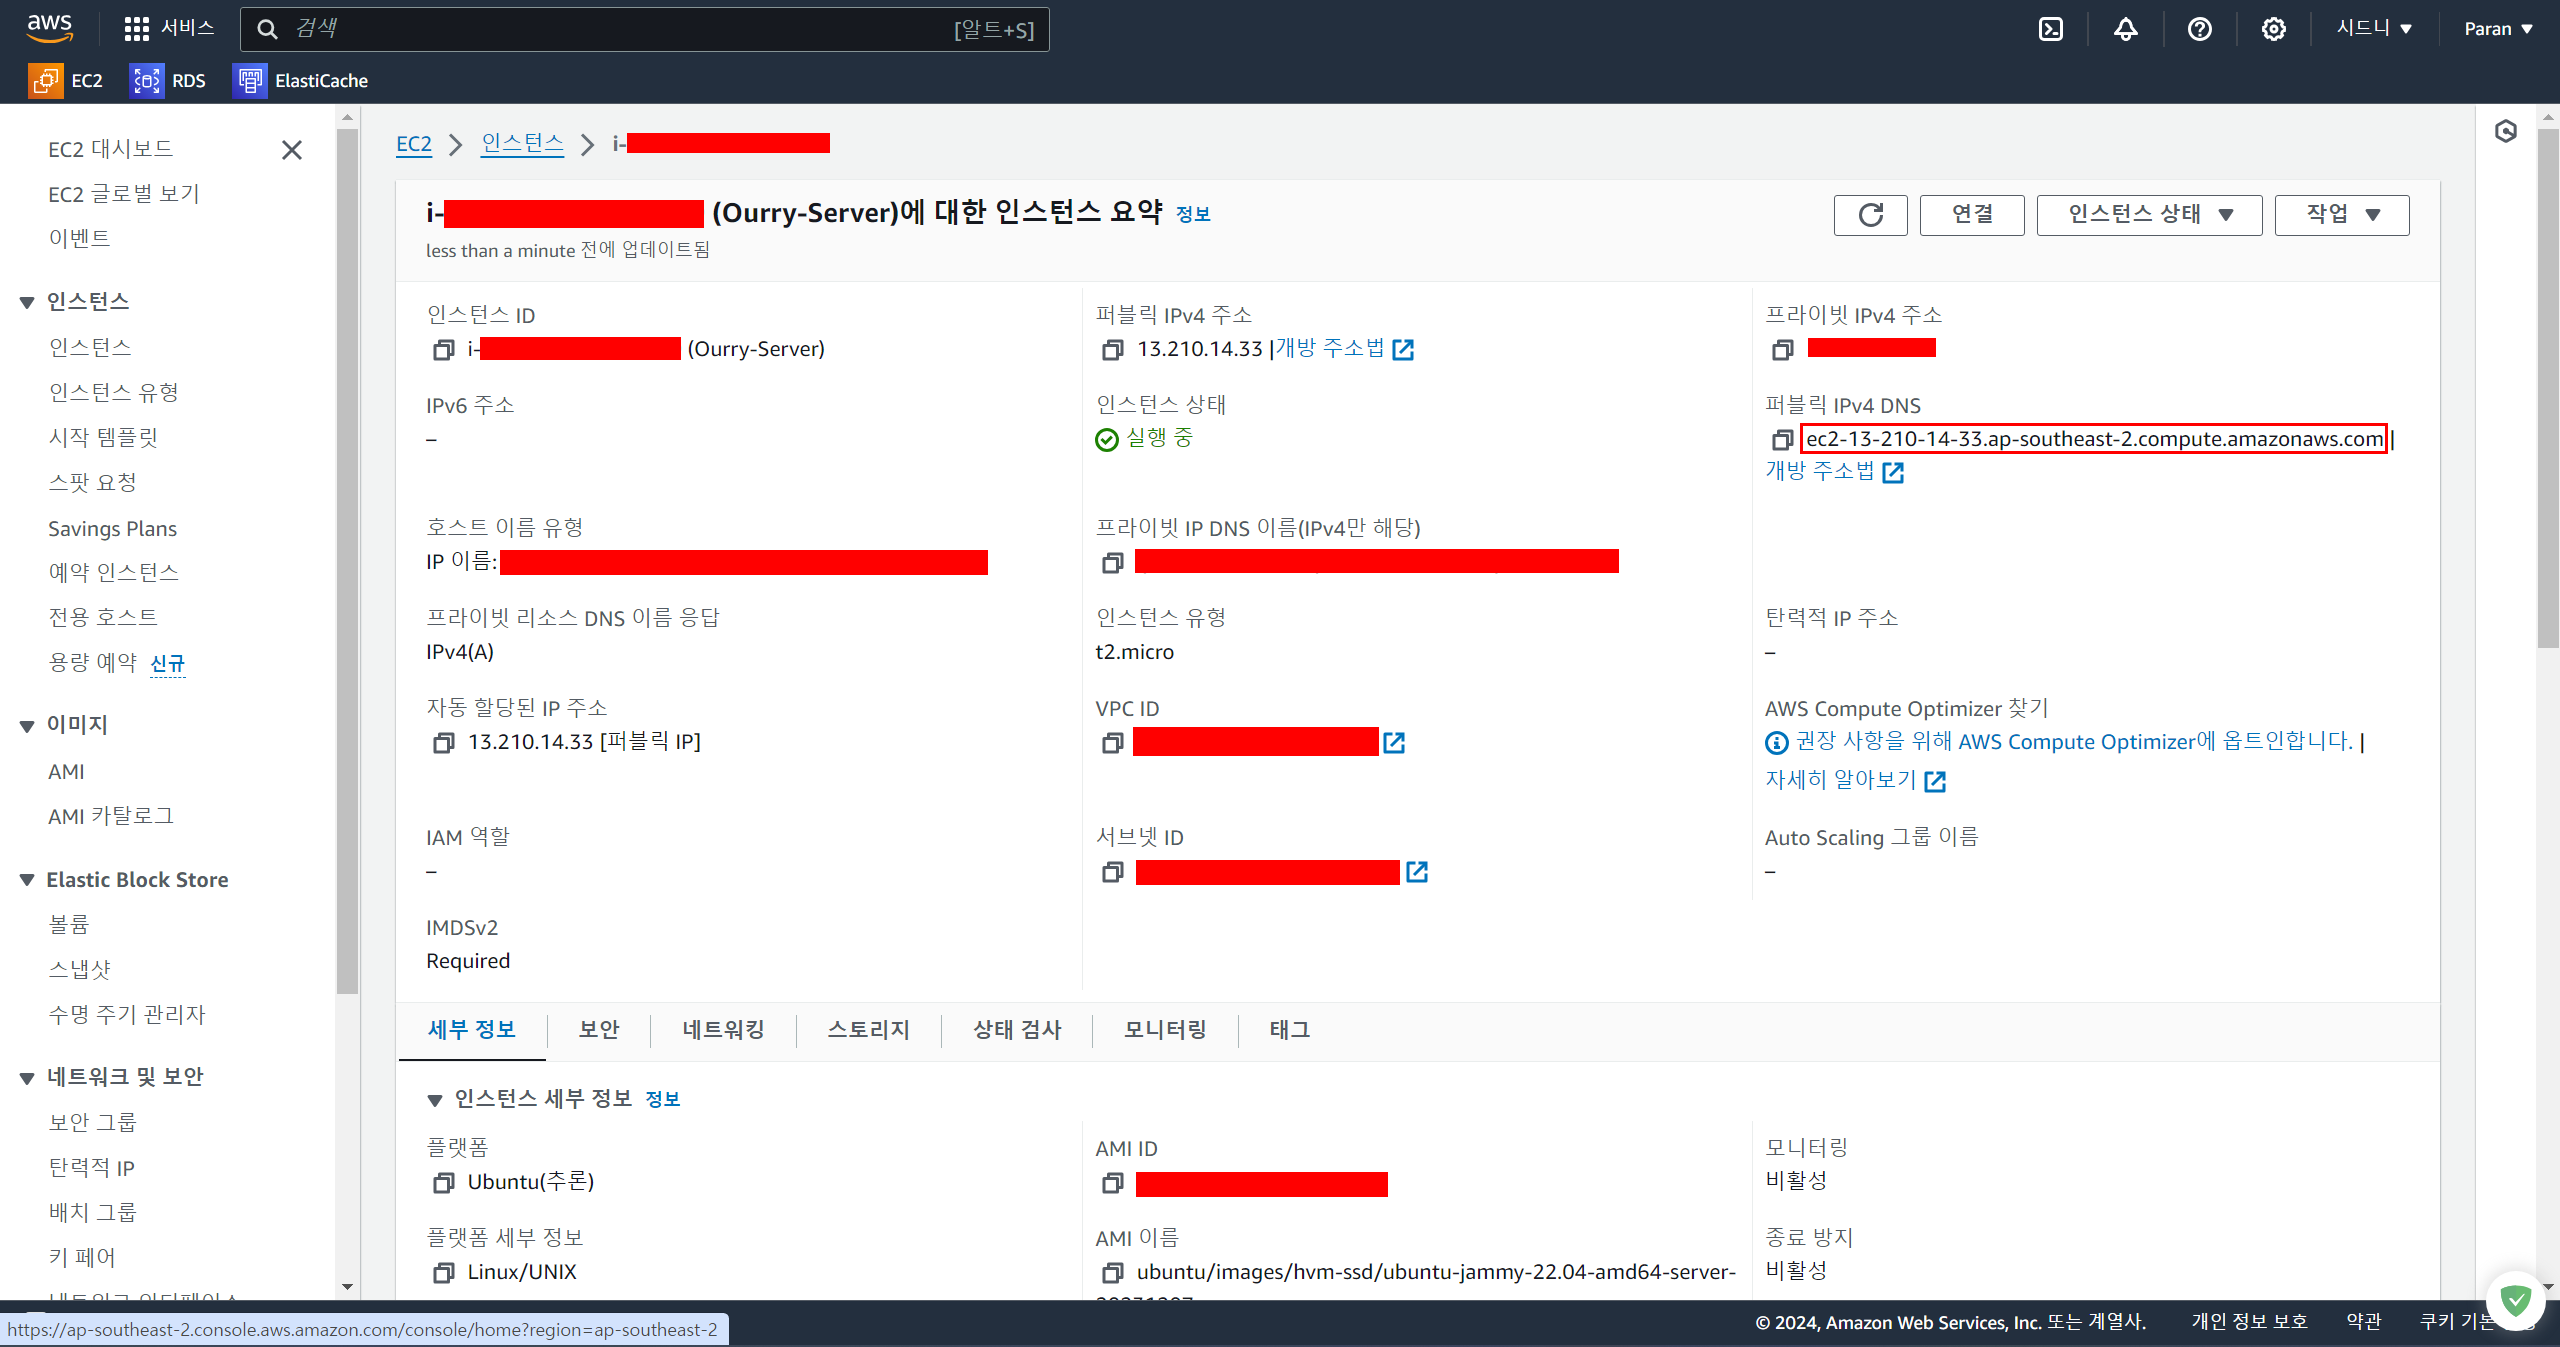Copy the subnet ID value
Image resolution: width=2560 pixels, height=1347 pixels.
tap(1112, 873)
